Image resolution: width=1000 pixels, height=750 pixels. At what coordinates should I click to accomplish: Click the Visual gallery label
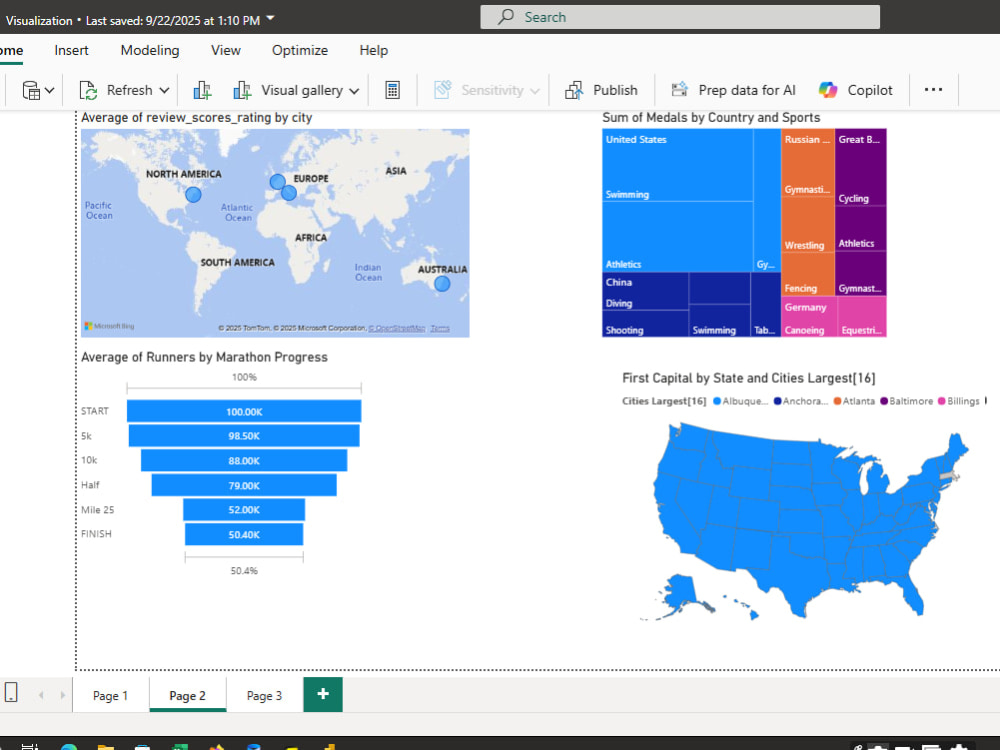click(302, 91)
